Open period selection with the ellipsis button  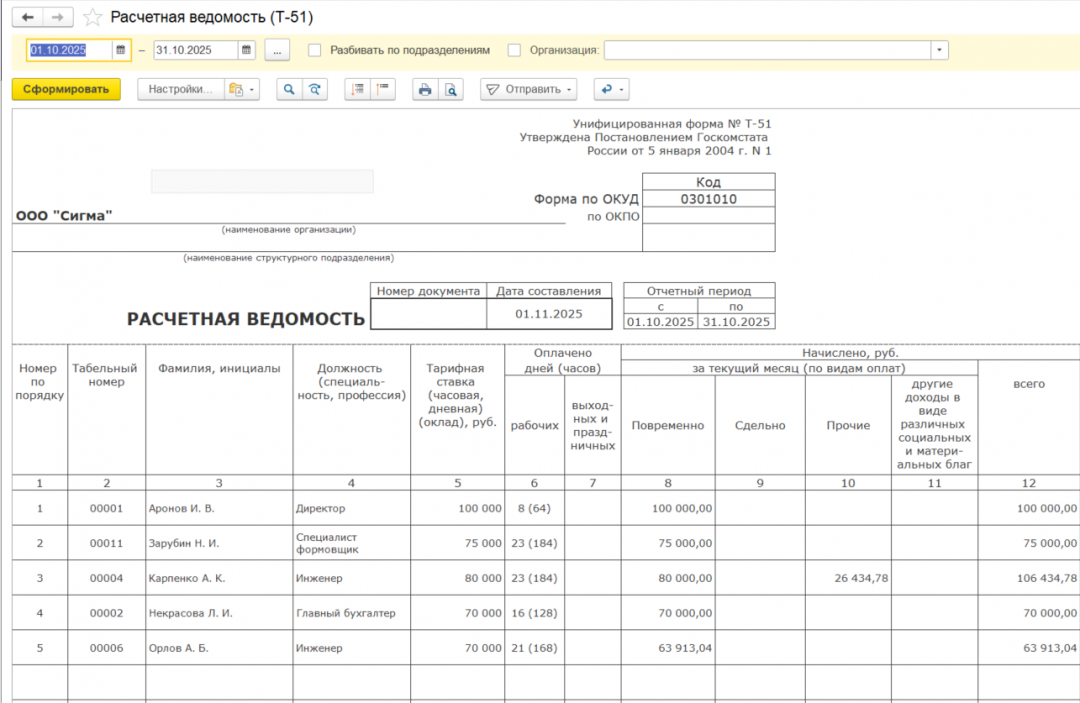tap(277, 50)
